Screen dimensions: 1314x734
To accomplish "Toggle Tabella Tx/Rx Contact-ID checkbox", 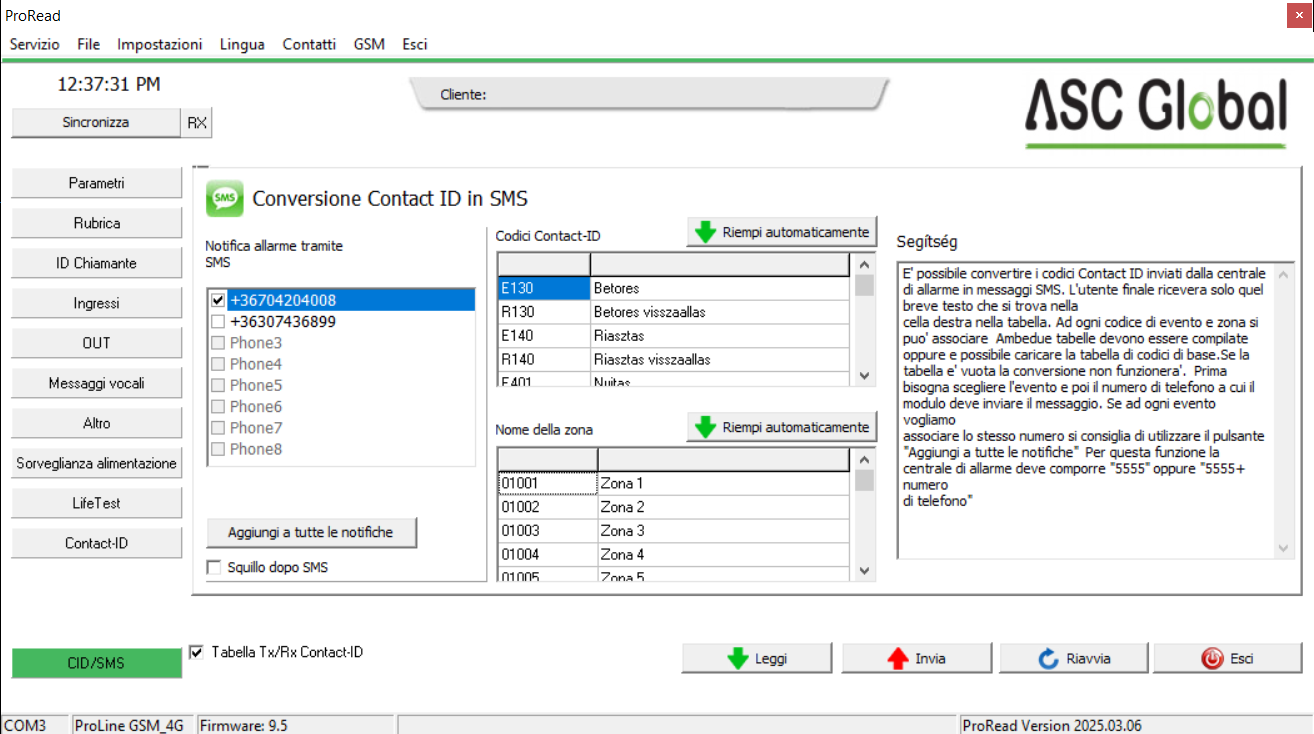I will 196,652.
